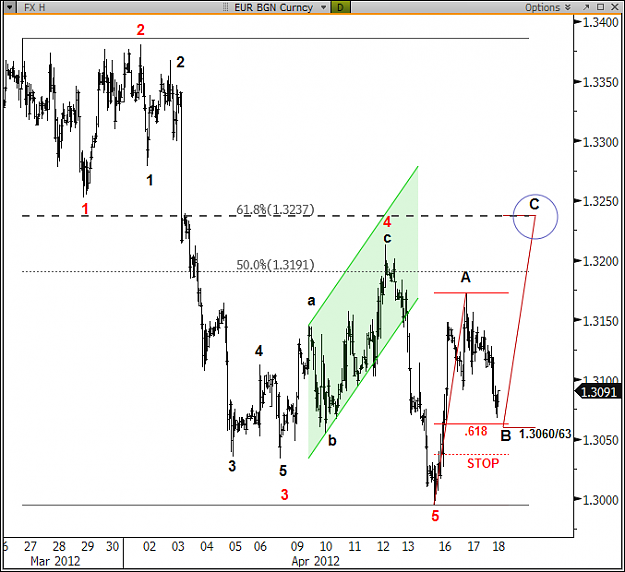
Task: Click the current price tag 1.3091
Action: 599,392
